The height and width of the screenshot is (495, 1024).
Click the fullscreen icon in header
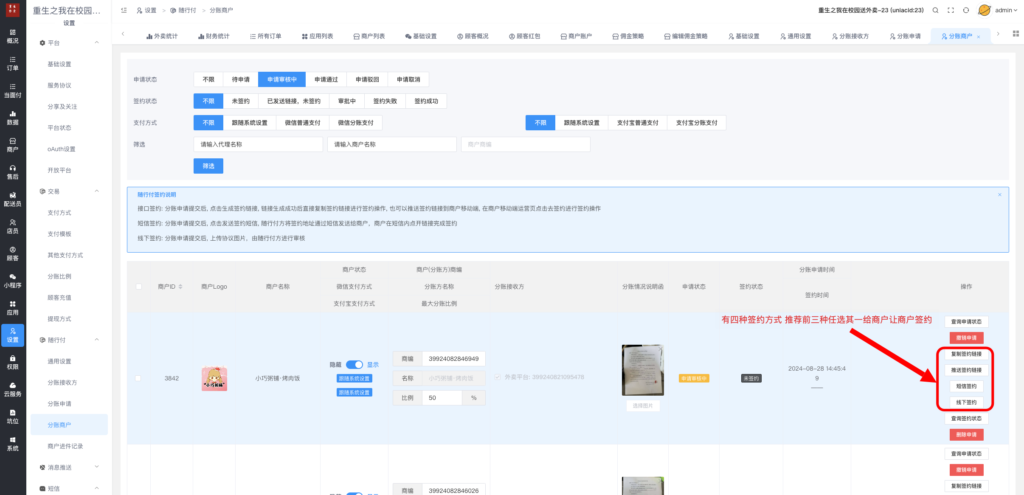point(951,10)
